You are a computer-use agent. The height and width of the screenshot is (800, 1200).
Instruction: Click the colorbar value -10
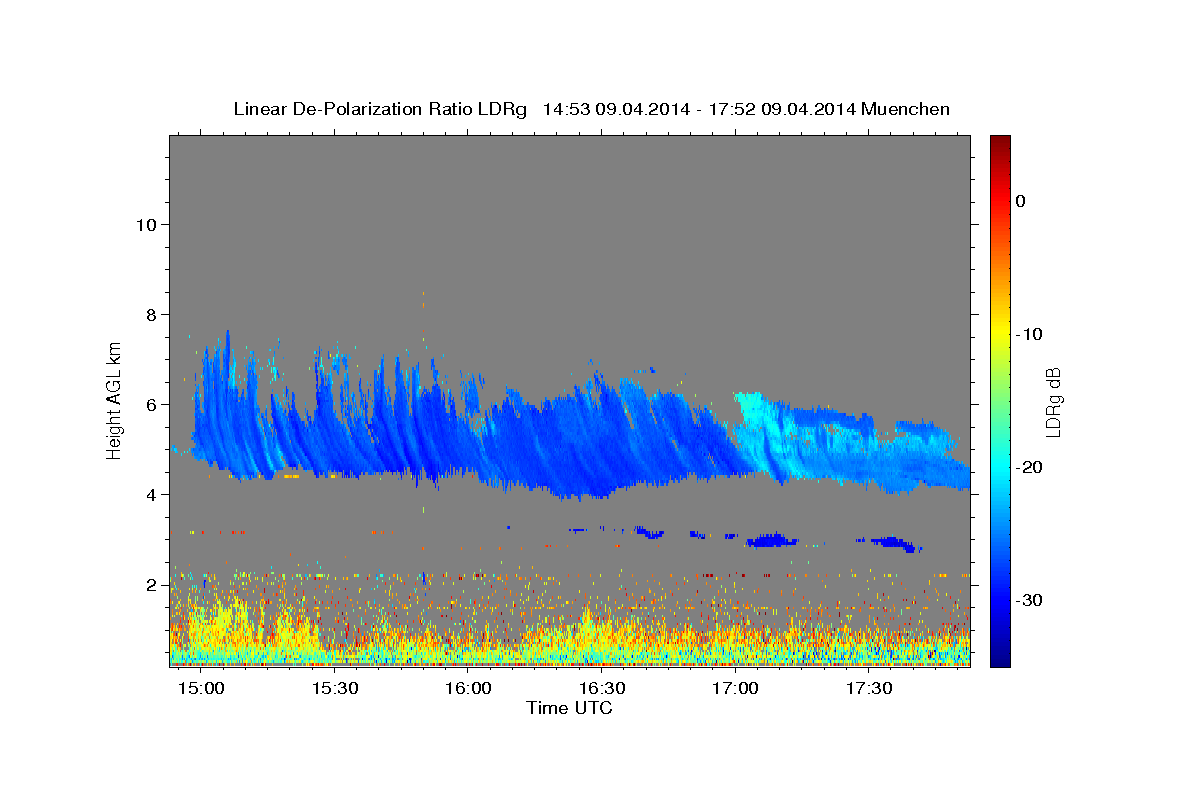[1029, 334]
